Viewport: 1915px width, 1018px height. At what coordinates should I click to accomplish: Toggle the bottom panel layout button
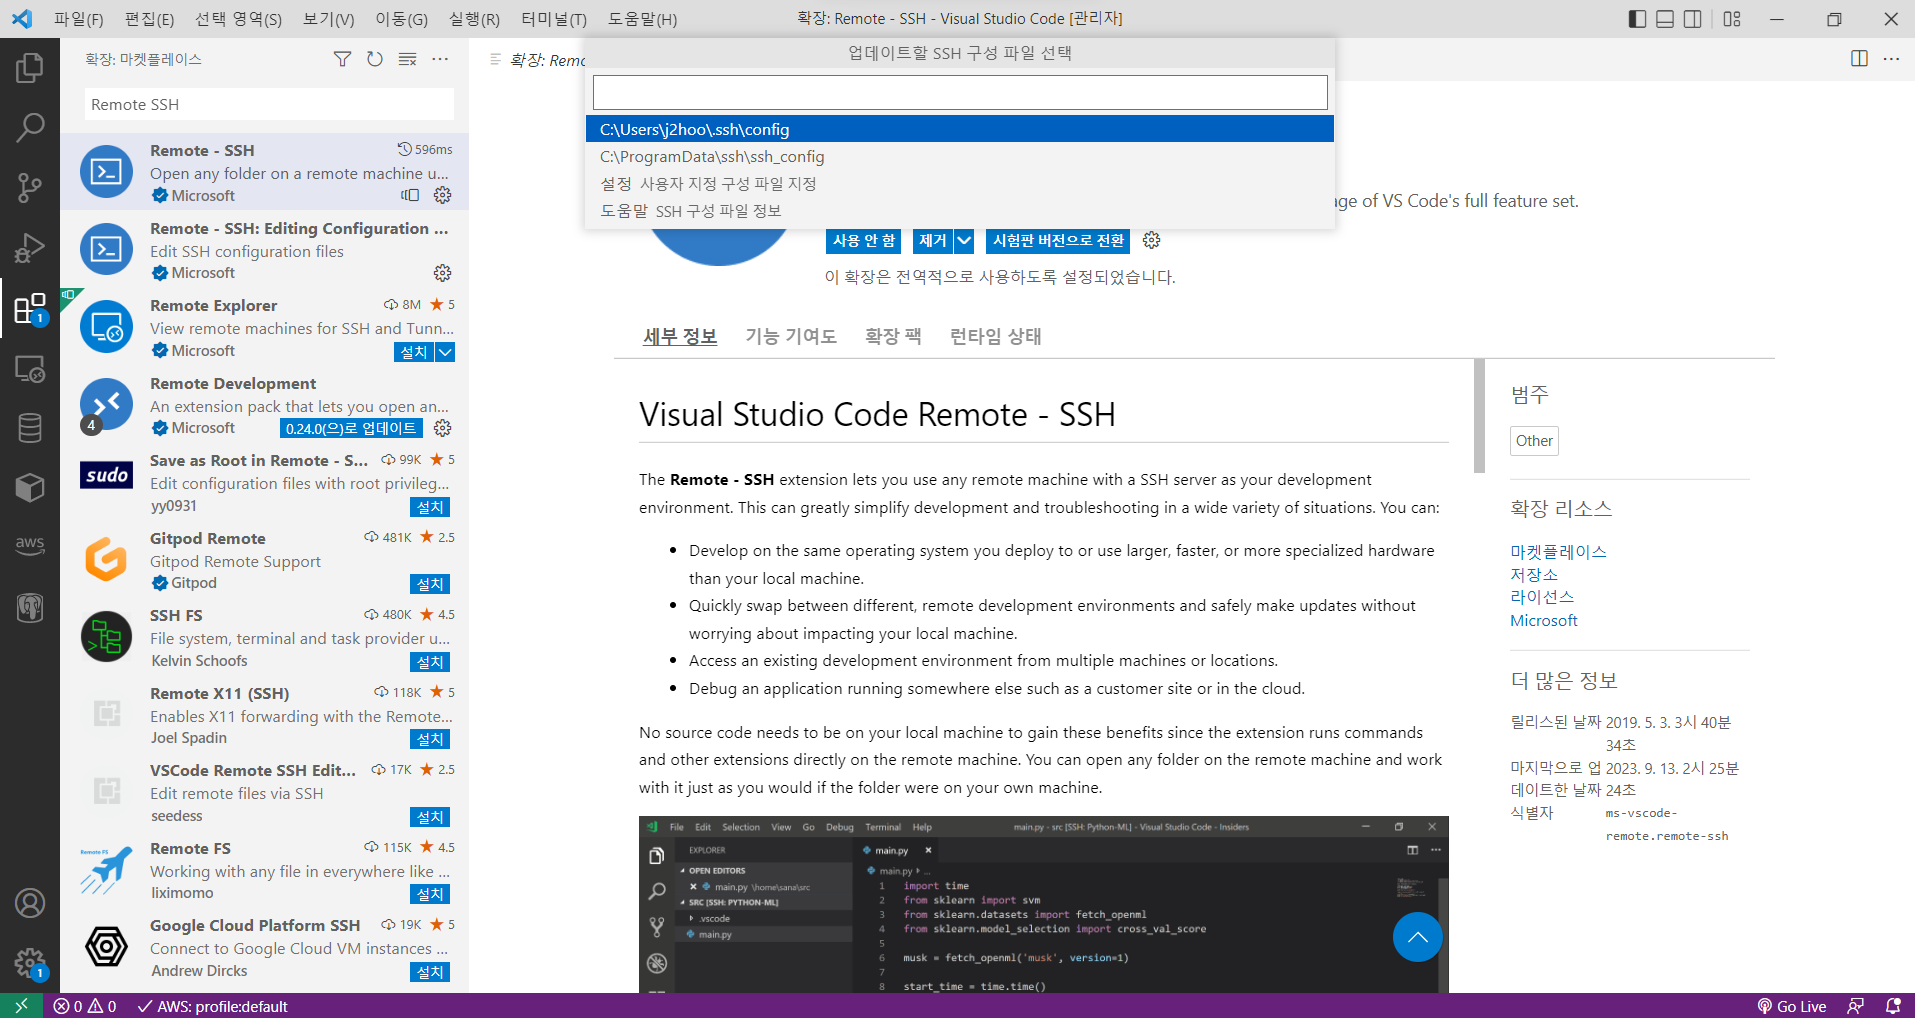tap(1665, 19)
